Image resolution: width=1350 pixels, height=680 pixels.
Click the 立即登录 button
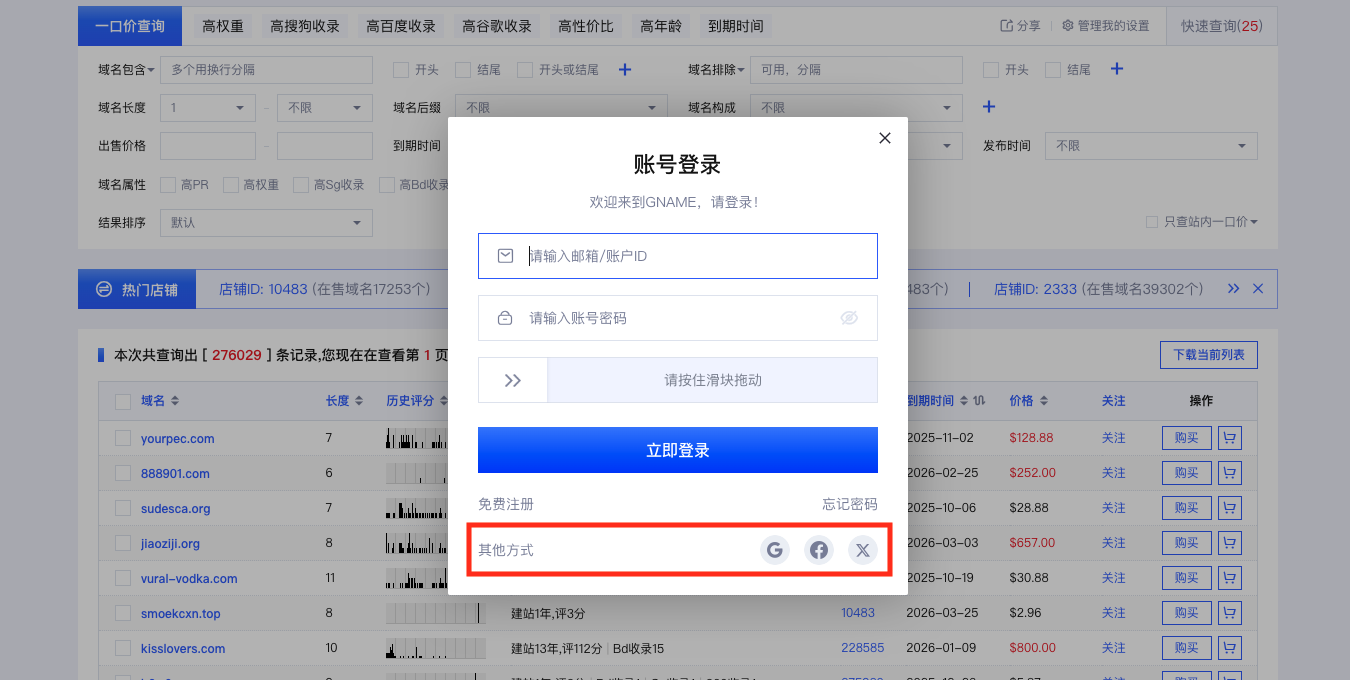tap(678, 450)
